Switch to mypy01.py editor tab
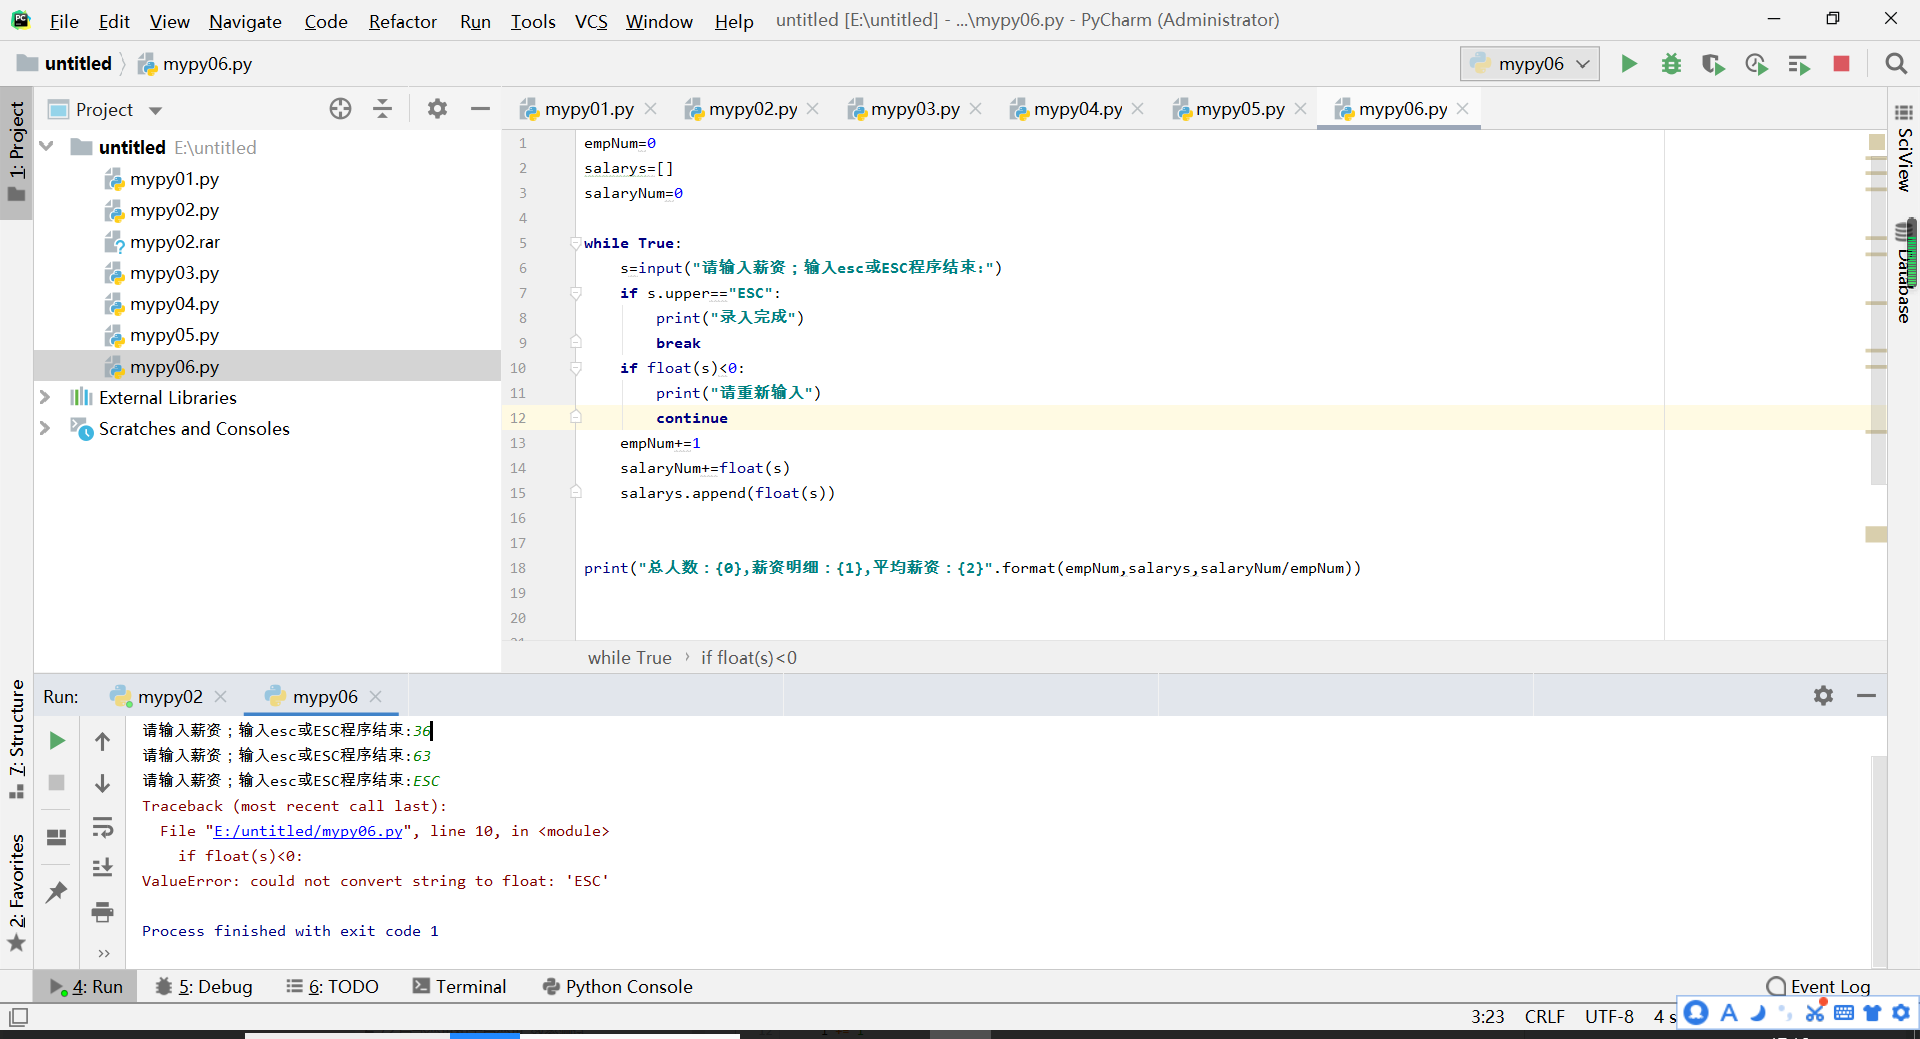This screenshot has height=1039, width=1920. pyautogui.click(x=588, y=109)
